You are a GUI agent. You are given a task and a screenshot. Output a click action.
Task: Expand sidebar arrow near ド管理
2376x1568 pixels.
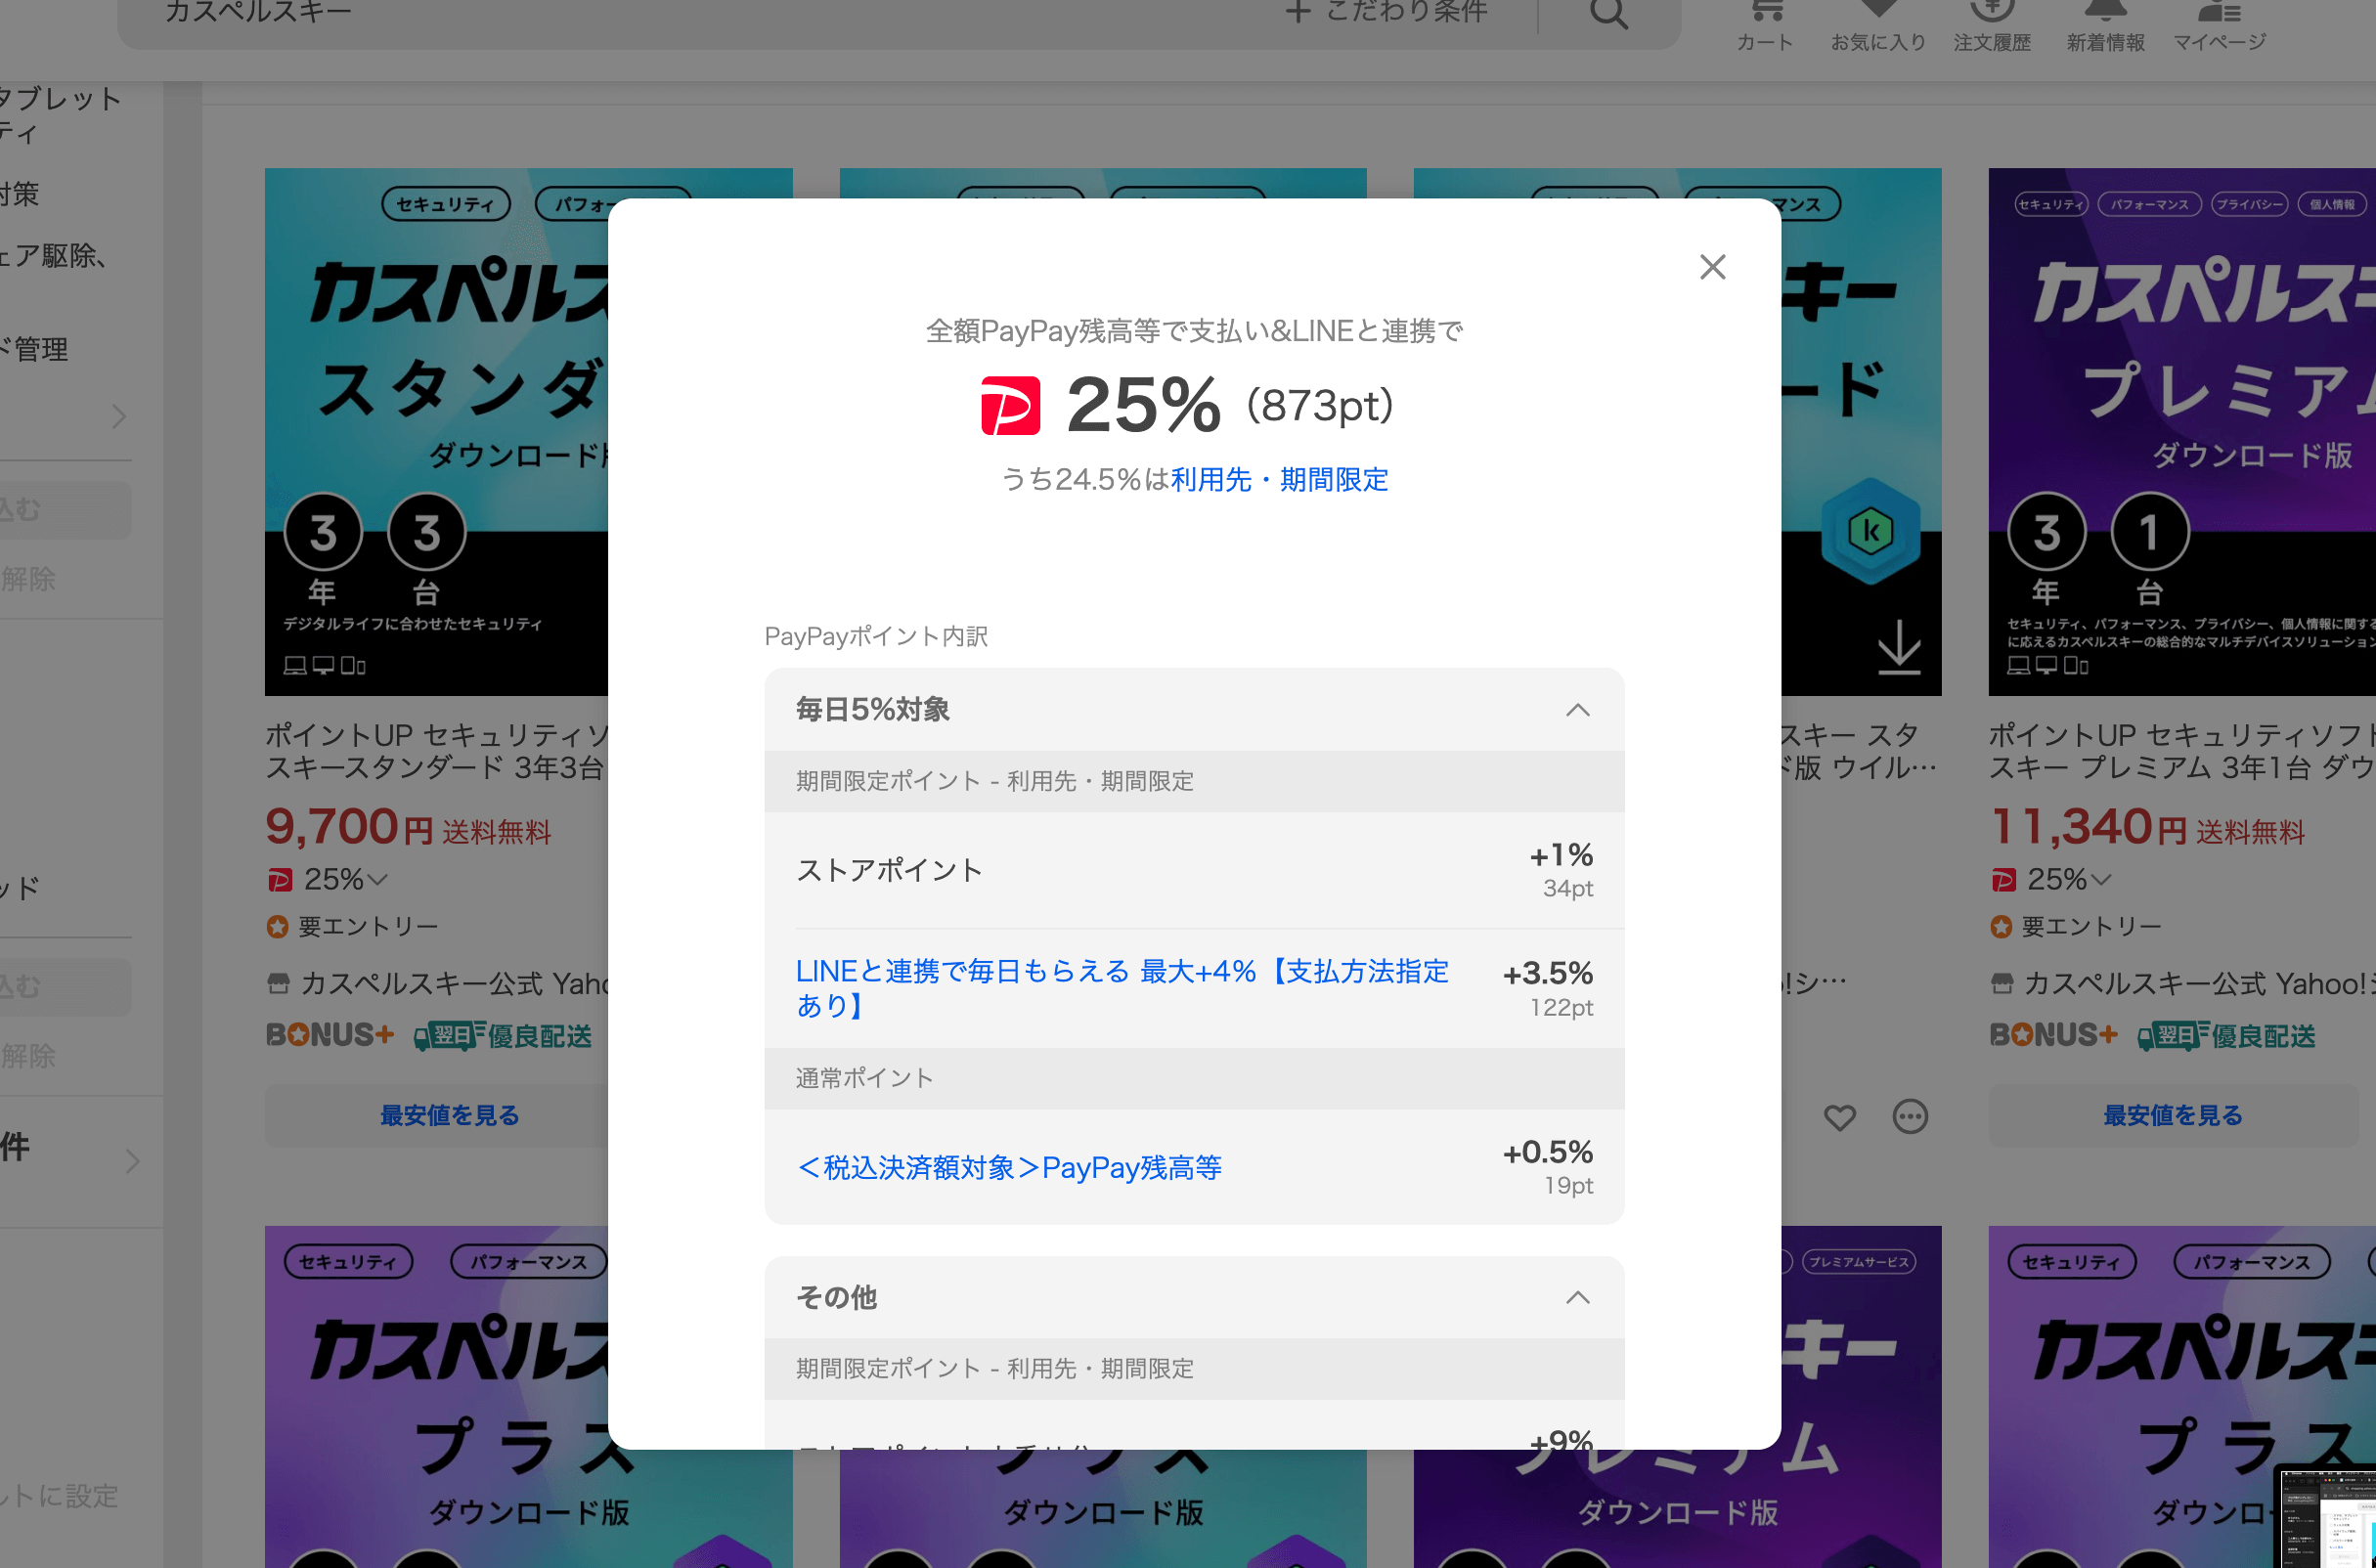coord(119,416)
